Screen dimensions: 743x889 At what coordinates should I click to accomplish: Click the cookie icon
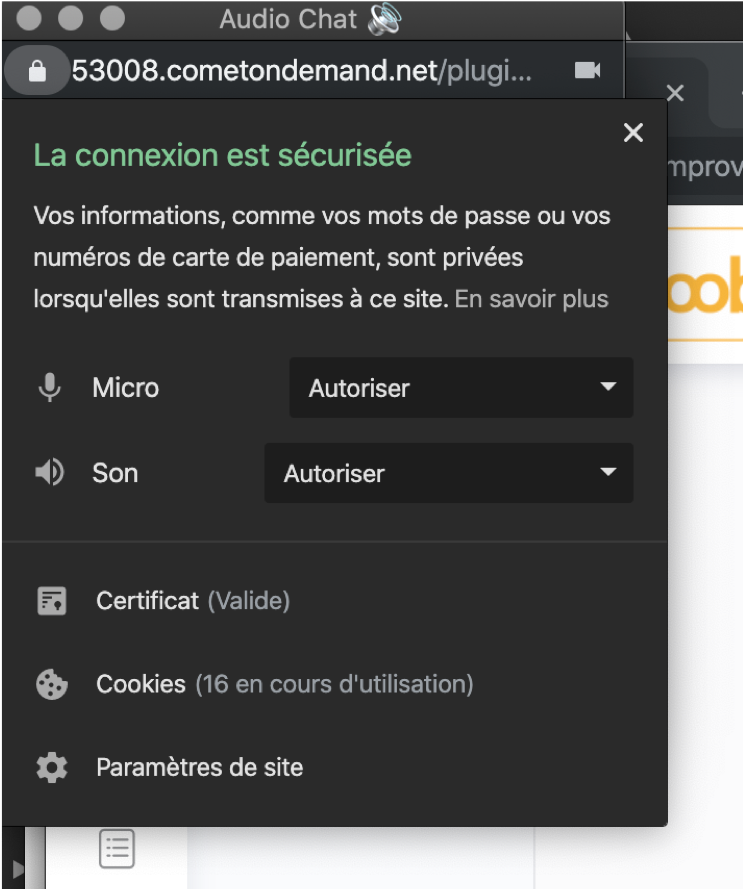tap(52, 684)
